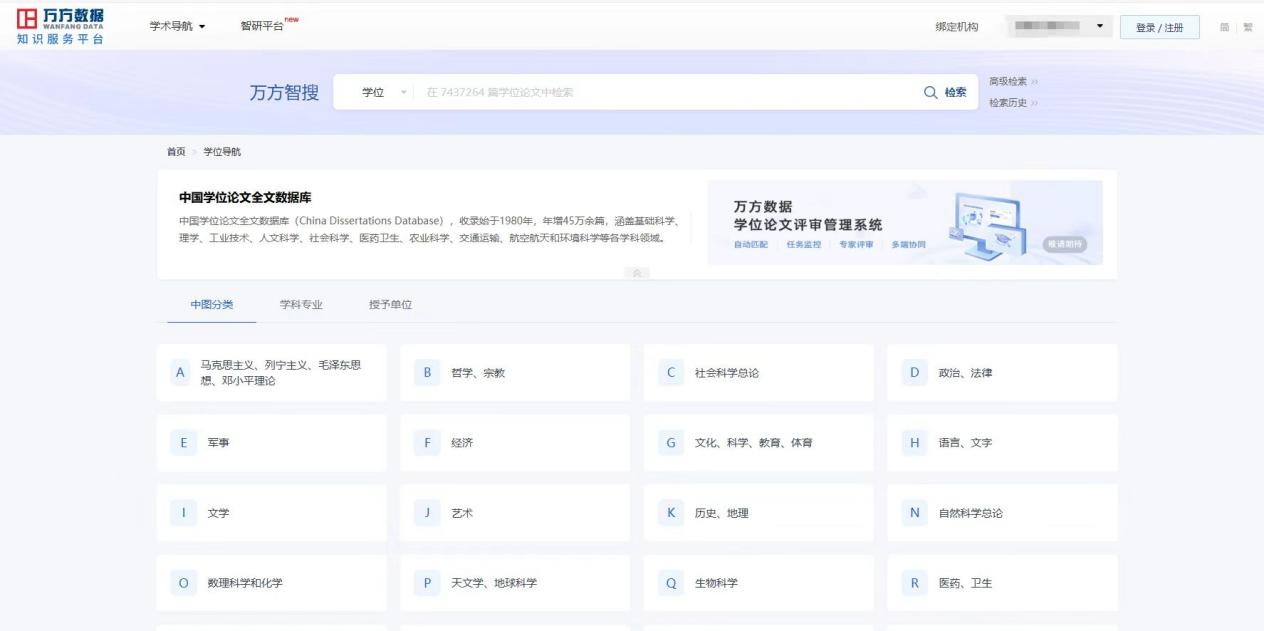
Task: Go to 首页 in the breadcrumb
Action: pyautogui.click(x=176, y=152)
